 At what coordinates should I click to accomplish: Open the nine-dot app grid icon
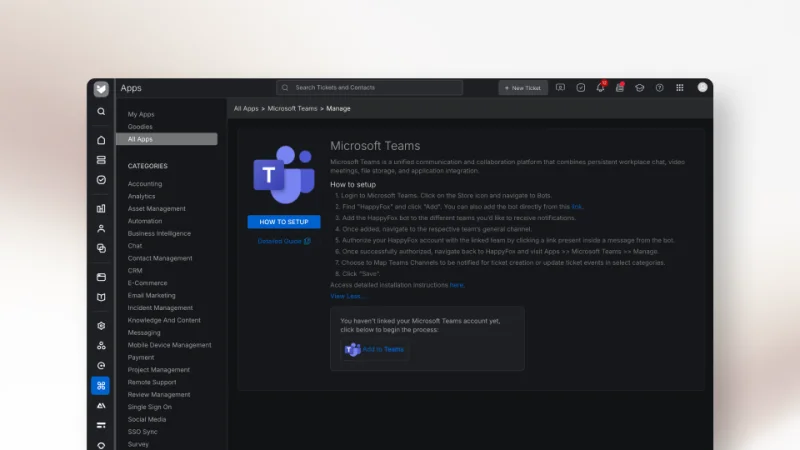point(680,88)
